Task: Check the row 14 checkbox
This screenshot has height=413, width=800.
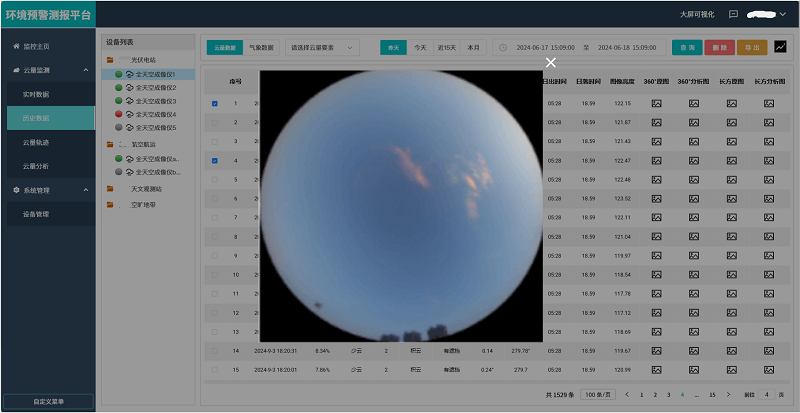Action: pos(214,351)
